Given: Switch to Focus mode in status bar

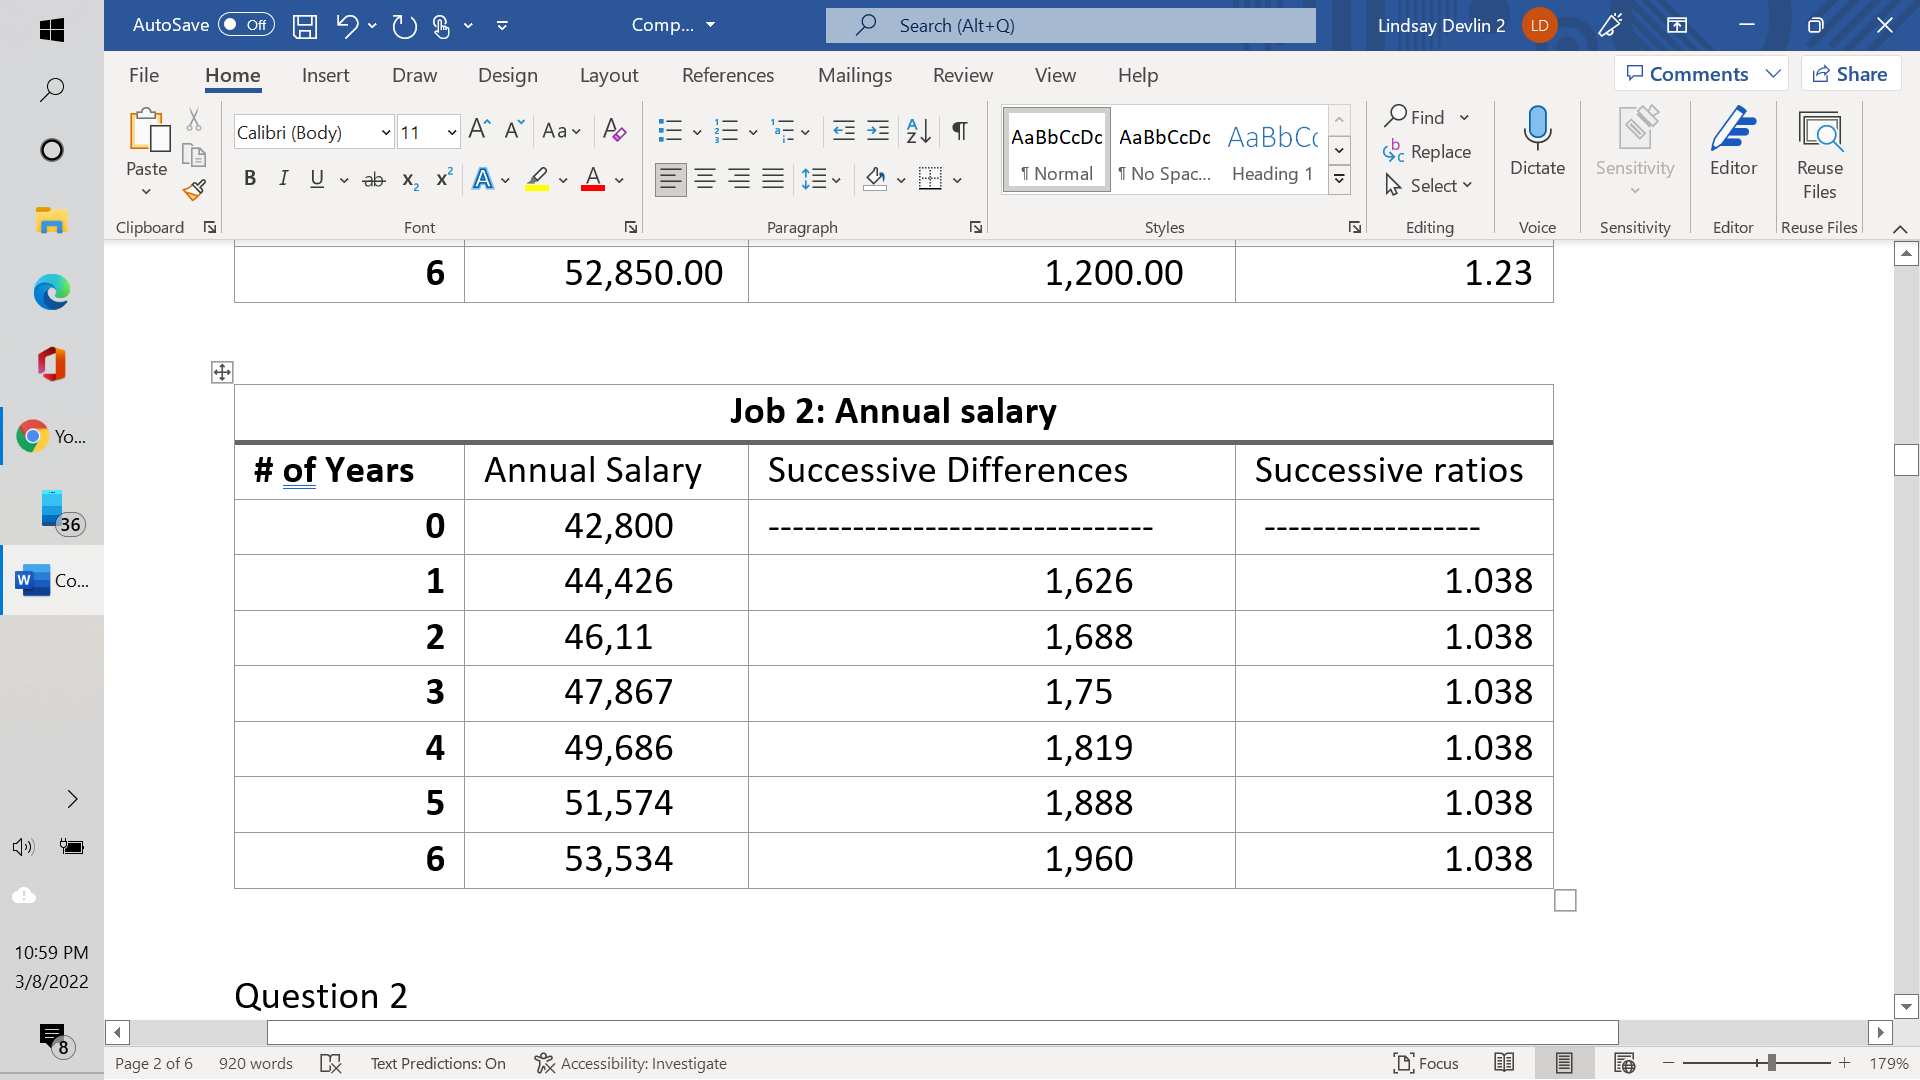Looking at the screenshot, I should (x=1426, y=1063).
